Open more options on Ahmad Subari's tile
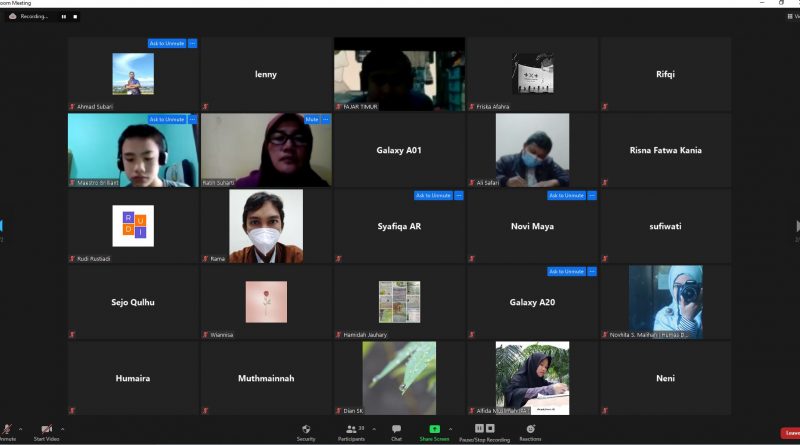The width and height of the screenshot is (800, 445). [x=193, y=44]
